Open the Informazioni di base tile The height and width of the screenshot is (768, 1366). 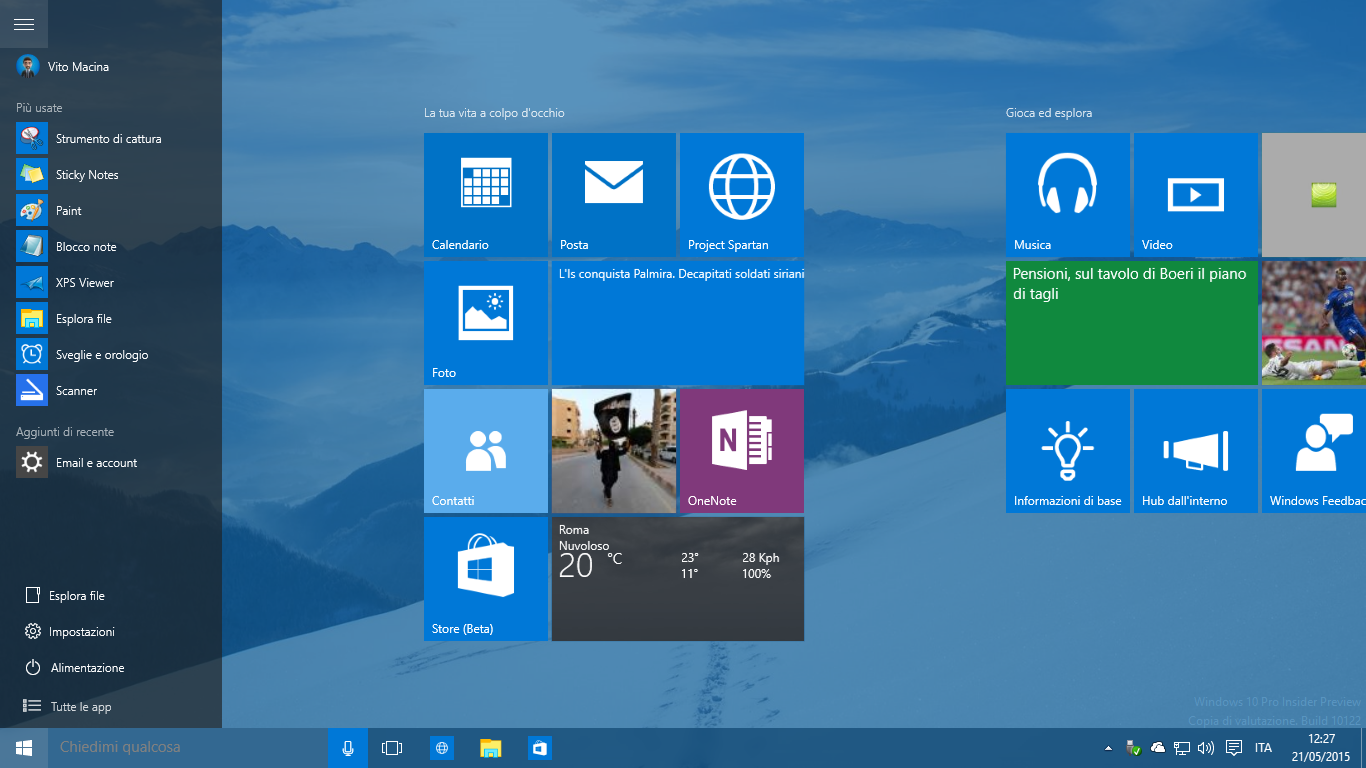1068,451
